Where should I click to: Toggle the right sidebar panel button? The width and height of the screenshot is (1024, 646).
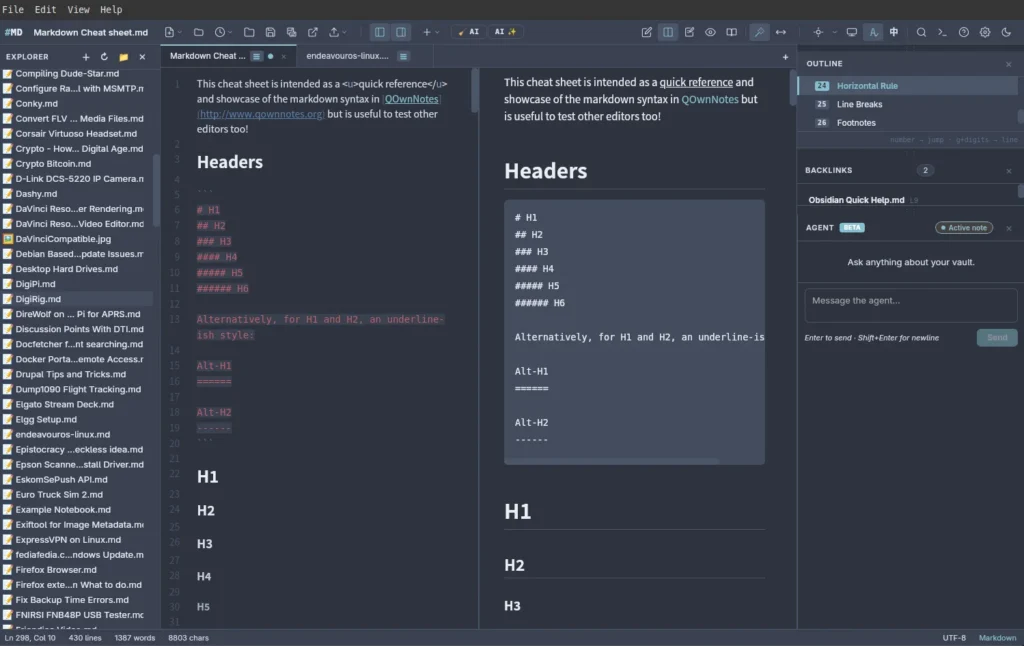pos(401,32)
